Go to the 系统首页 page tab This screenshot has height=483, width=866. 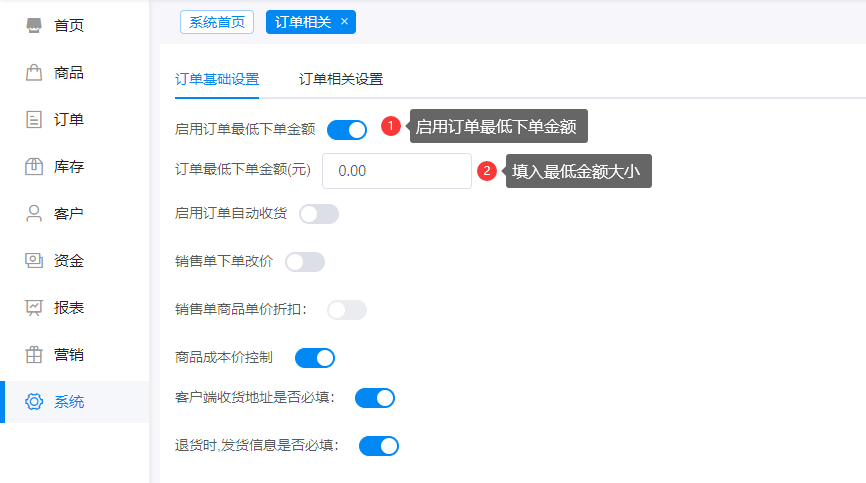coord(217,22)
